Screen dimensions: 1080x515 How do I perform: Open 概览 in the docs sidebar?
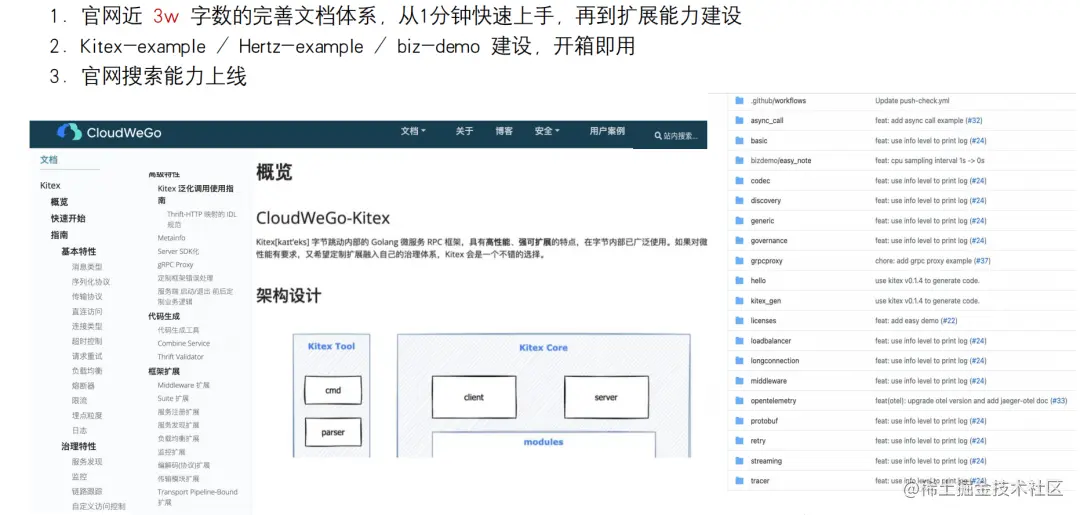pyautogui.click(x=59, y=202)
